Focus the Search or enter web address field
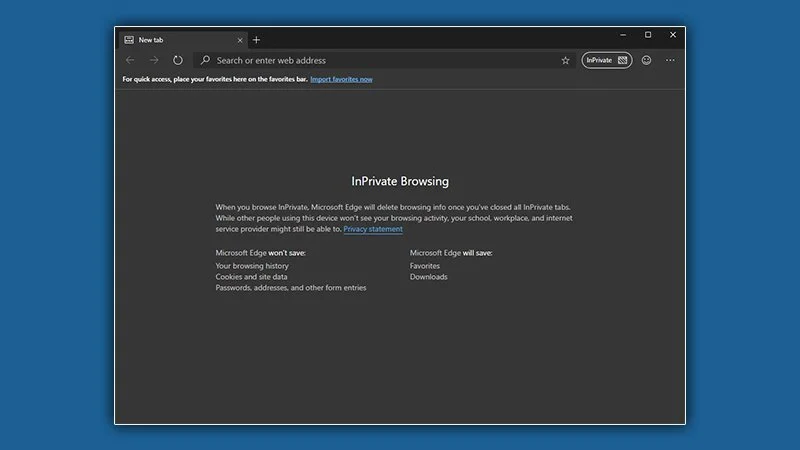The height and width of the screenshot is (450, 800). (384, 60)
